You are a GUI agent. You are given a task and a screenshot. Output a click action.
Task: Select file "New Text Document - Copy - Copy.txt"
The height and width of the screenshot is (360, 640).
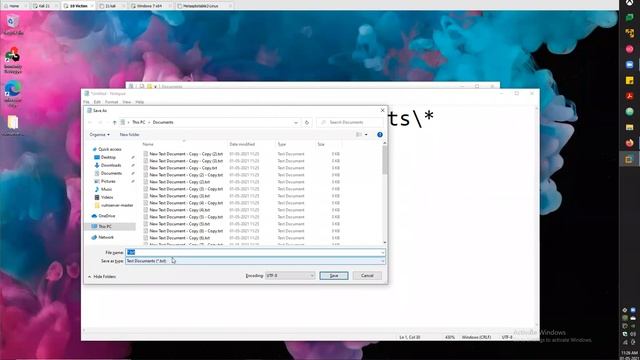tap(183, 168)
